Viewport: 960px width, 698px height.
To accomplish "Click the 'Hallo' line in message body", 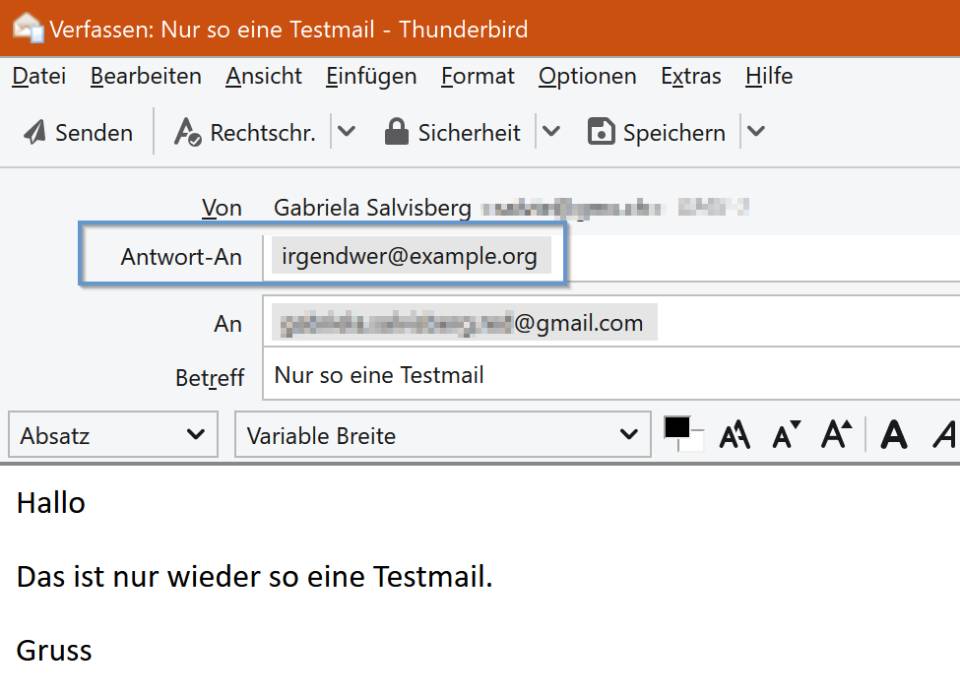I will pos(51,503).
